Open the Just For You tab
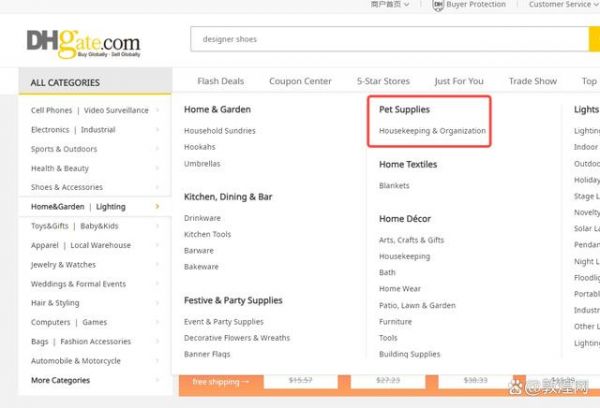The image size is (600, 408). [459, 81]
